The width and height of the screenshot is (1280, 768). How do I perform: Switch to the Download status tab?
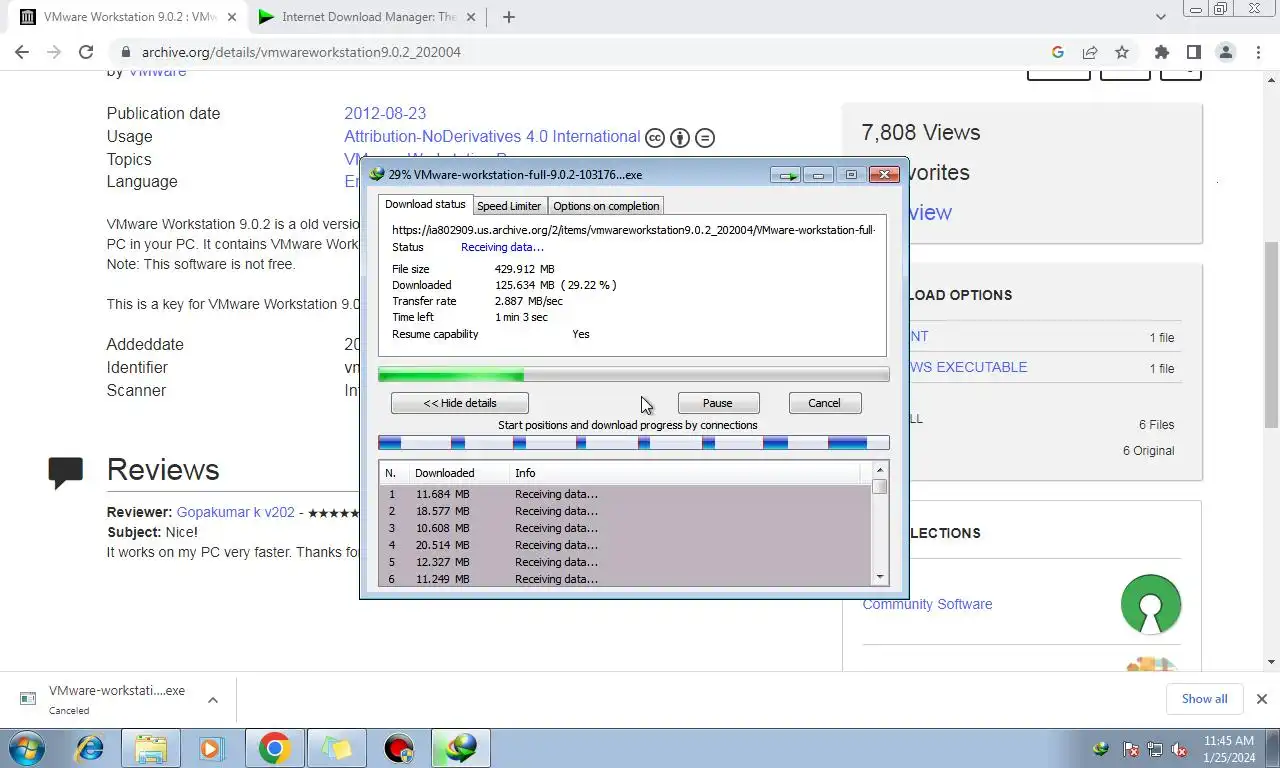click(425, 204)
